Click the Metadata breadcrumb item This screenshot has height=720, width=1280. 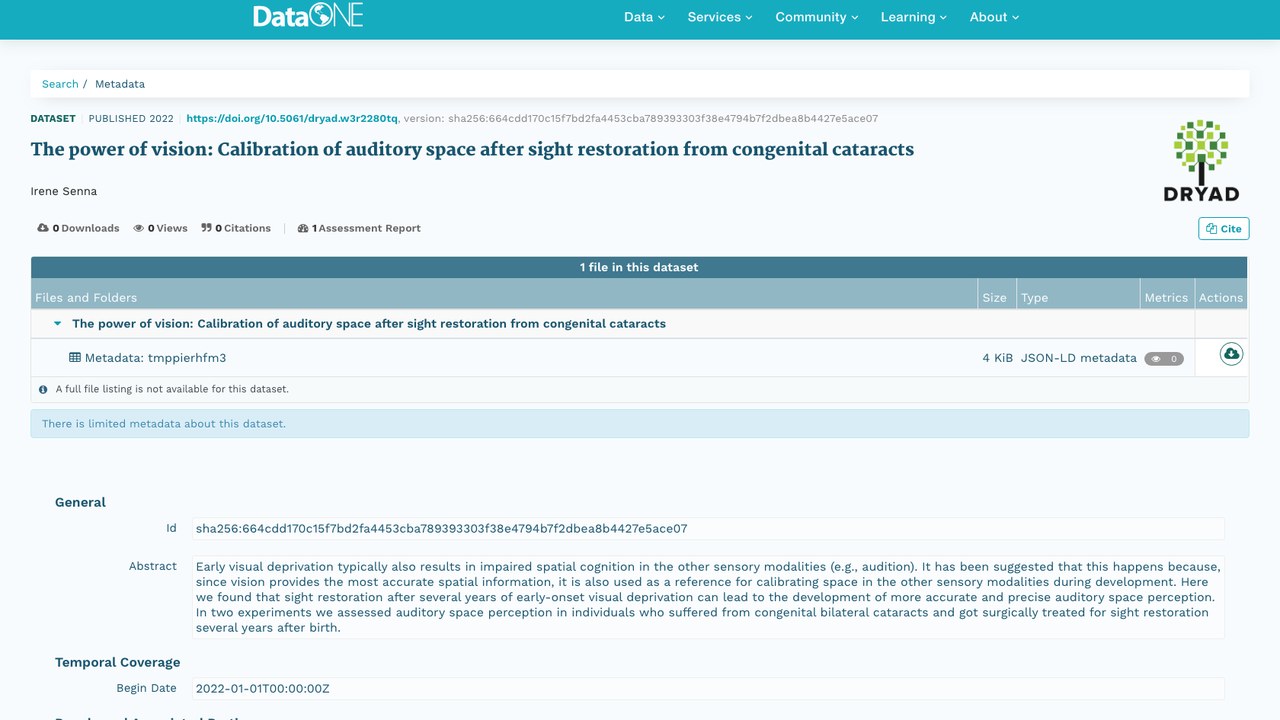pos(120,84)
